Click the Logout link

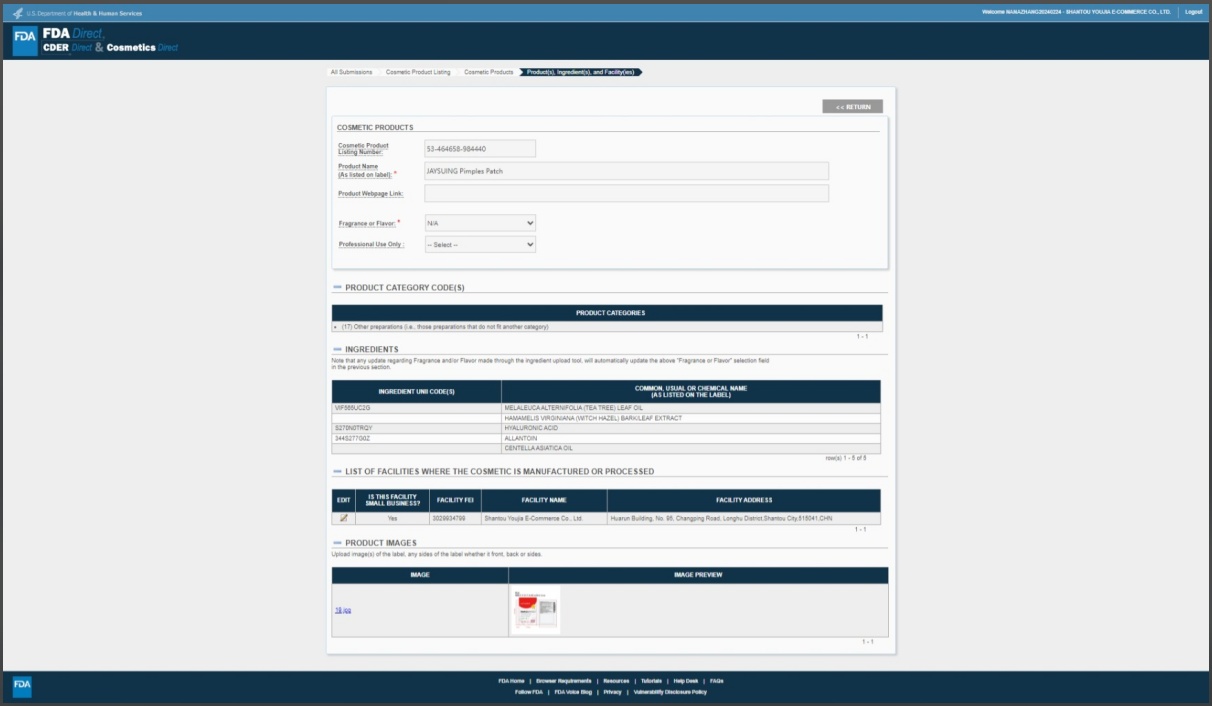tap(1193, 12)
